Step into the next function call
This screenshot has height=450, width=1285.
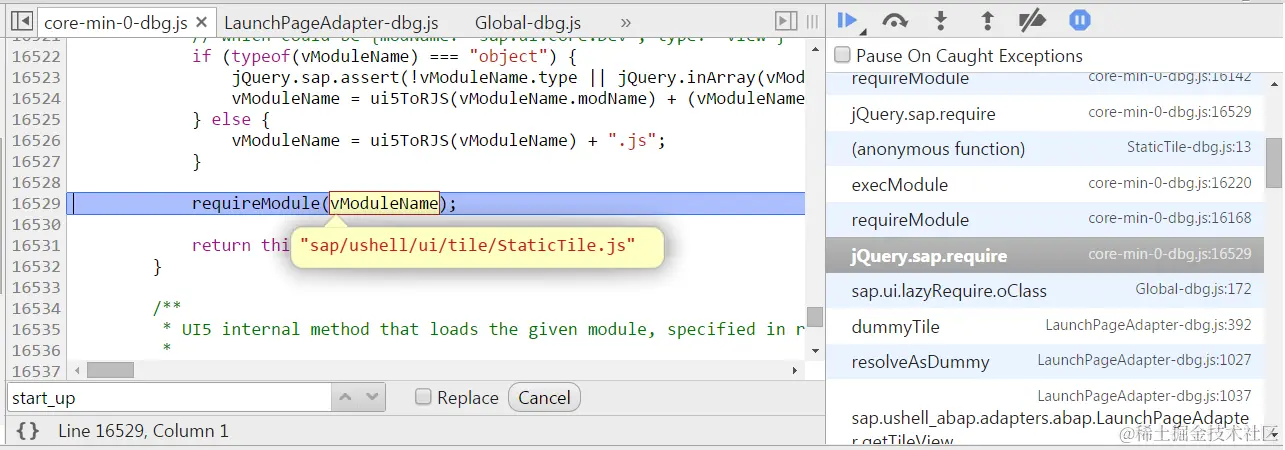940,20
